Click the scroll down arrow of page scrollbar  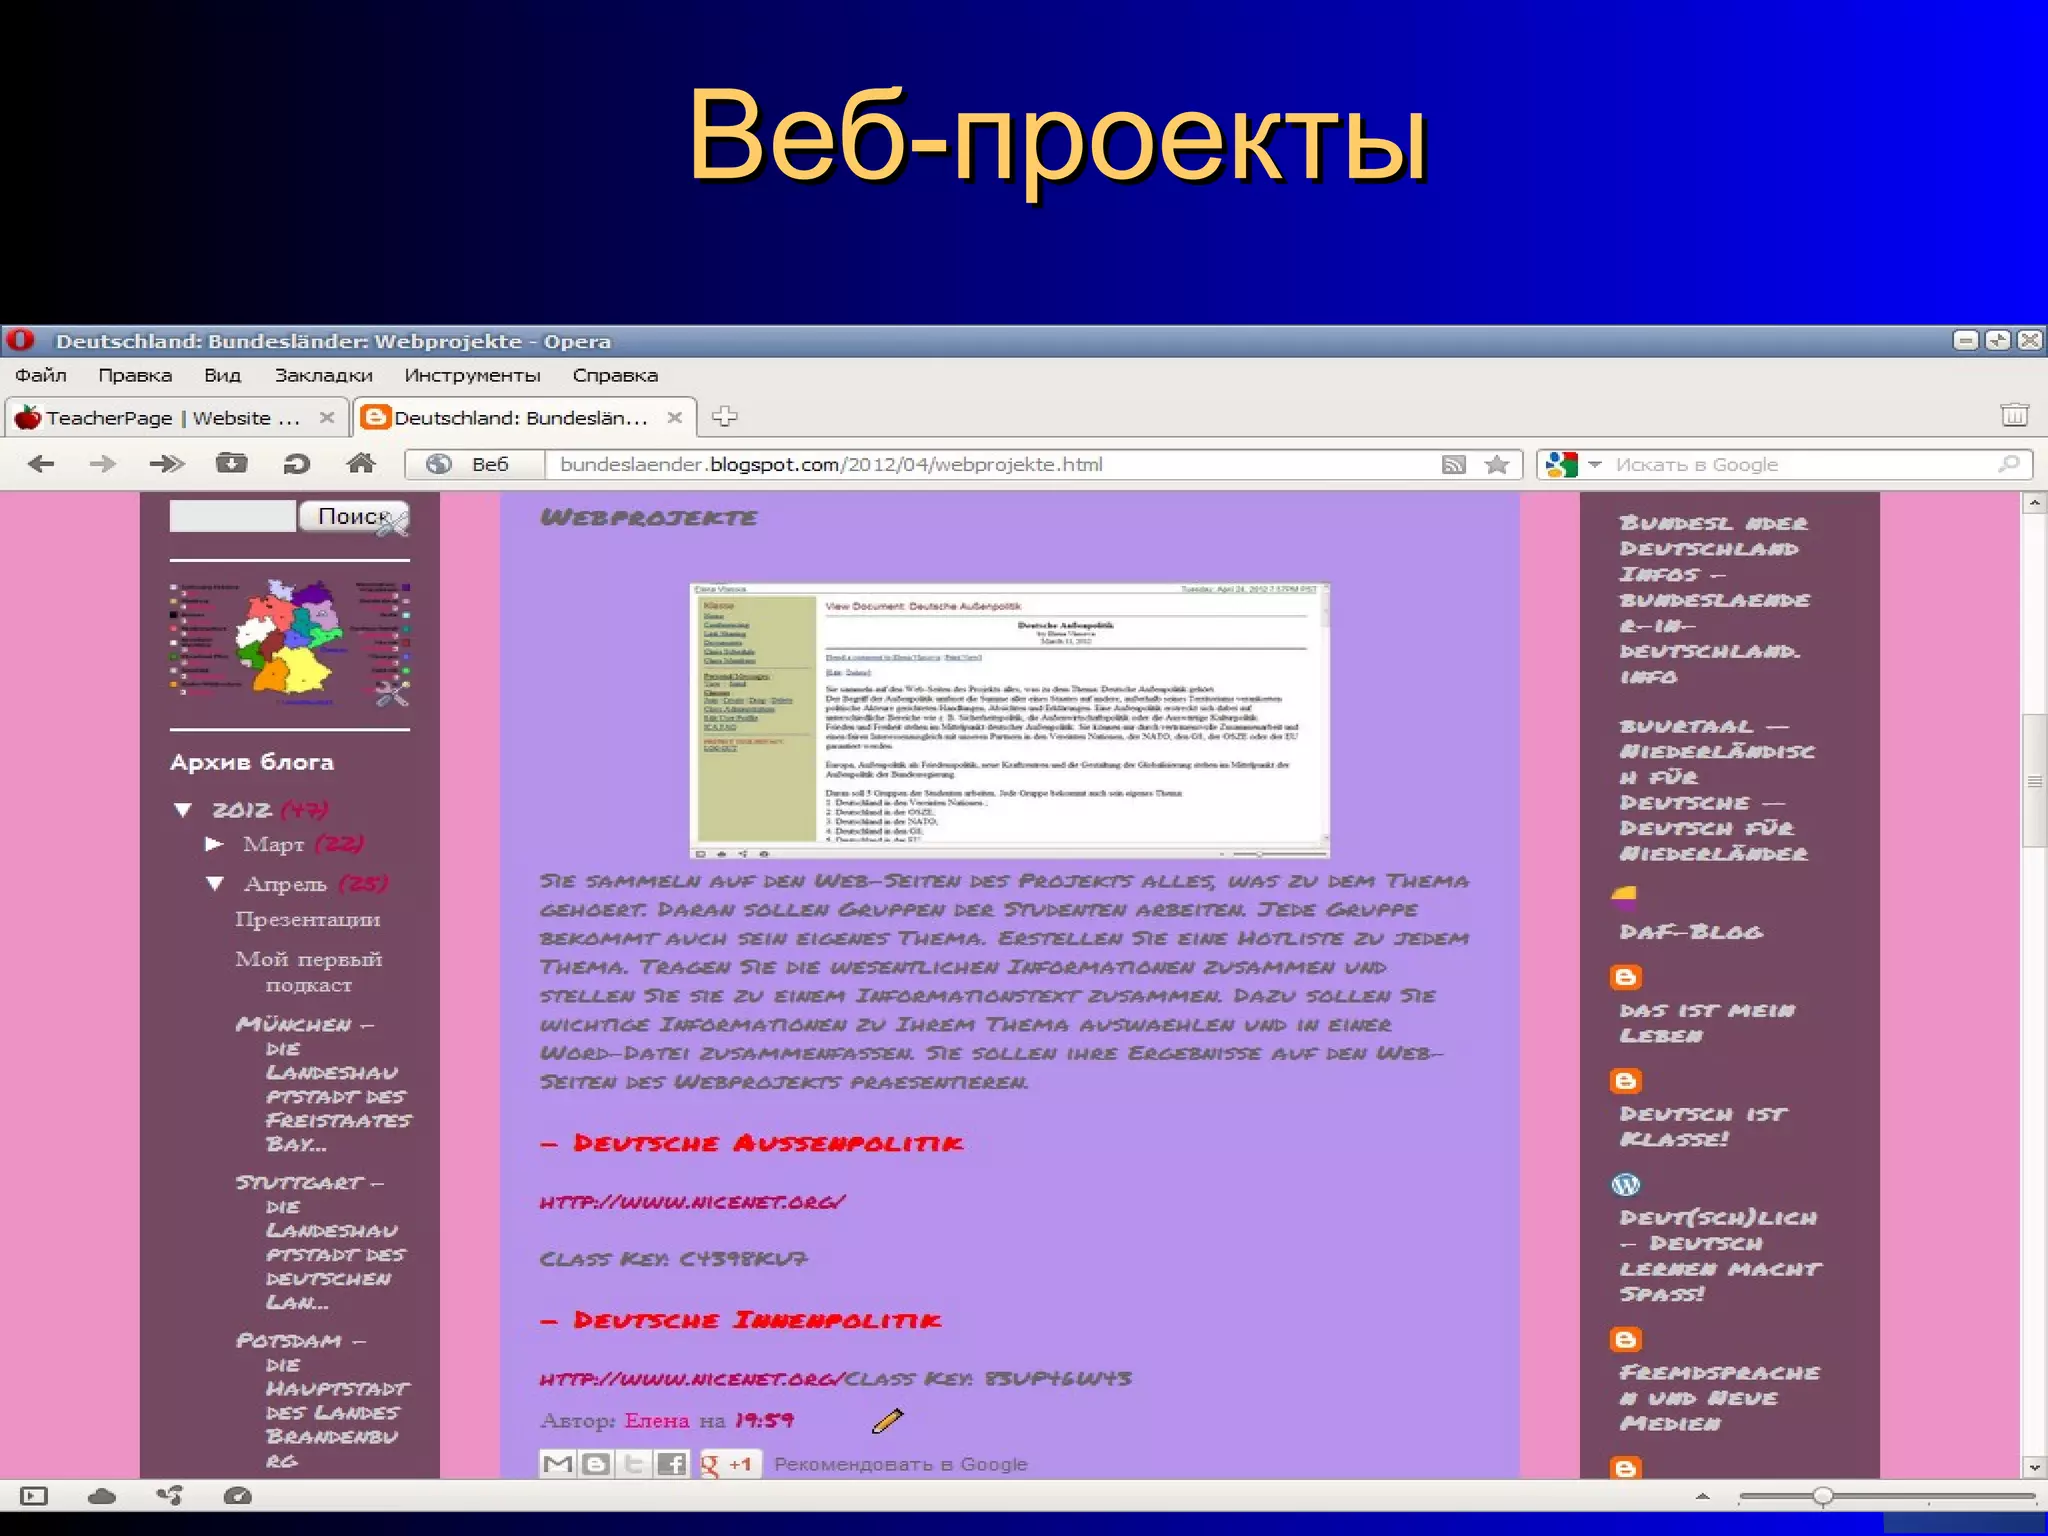click(2034, 1467)
